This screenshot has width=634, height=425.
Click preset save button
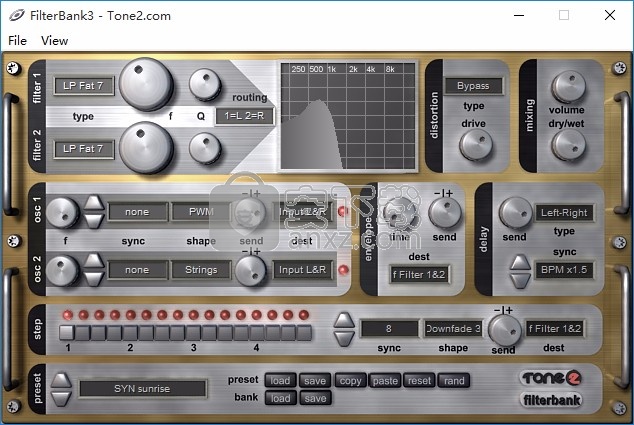tap(315, 381)
